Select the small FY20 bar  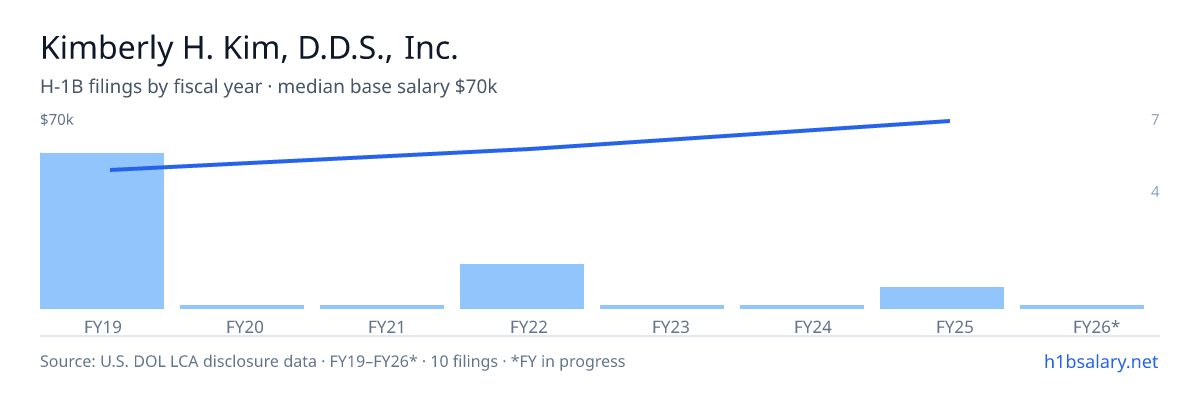242,307
